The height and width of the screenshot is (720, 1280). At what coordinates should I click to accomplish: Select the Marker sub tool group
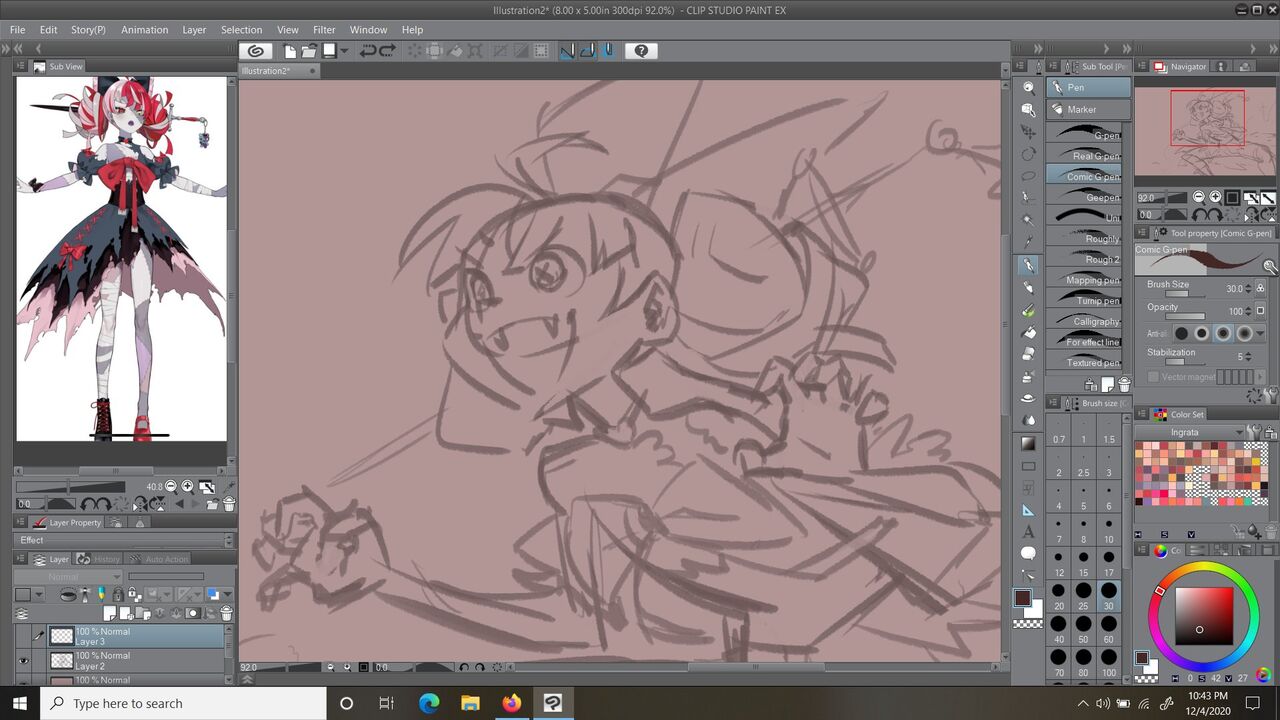pos(1089,109)
